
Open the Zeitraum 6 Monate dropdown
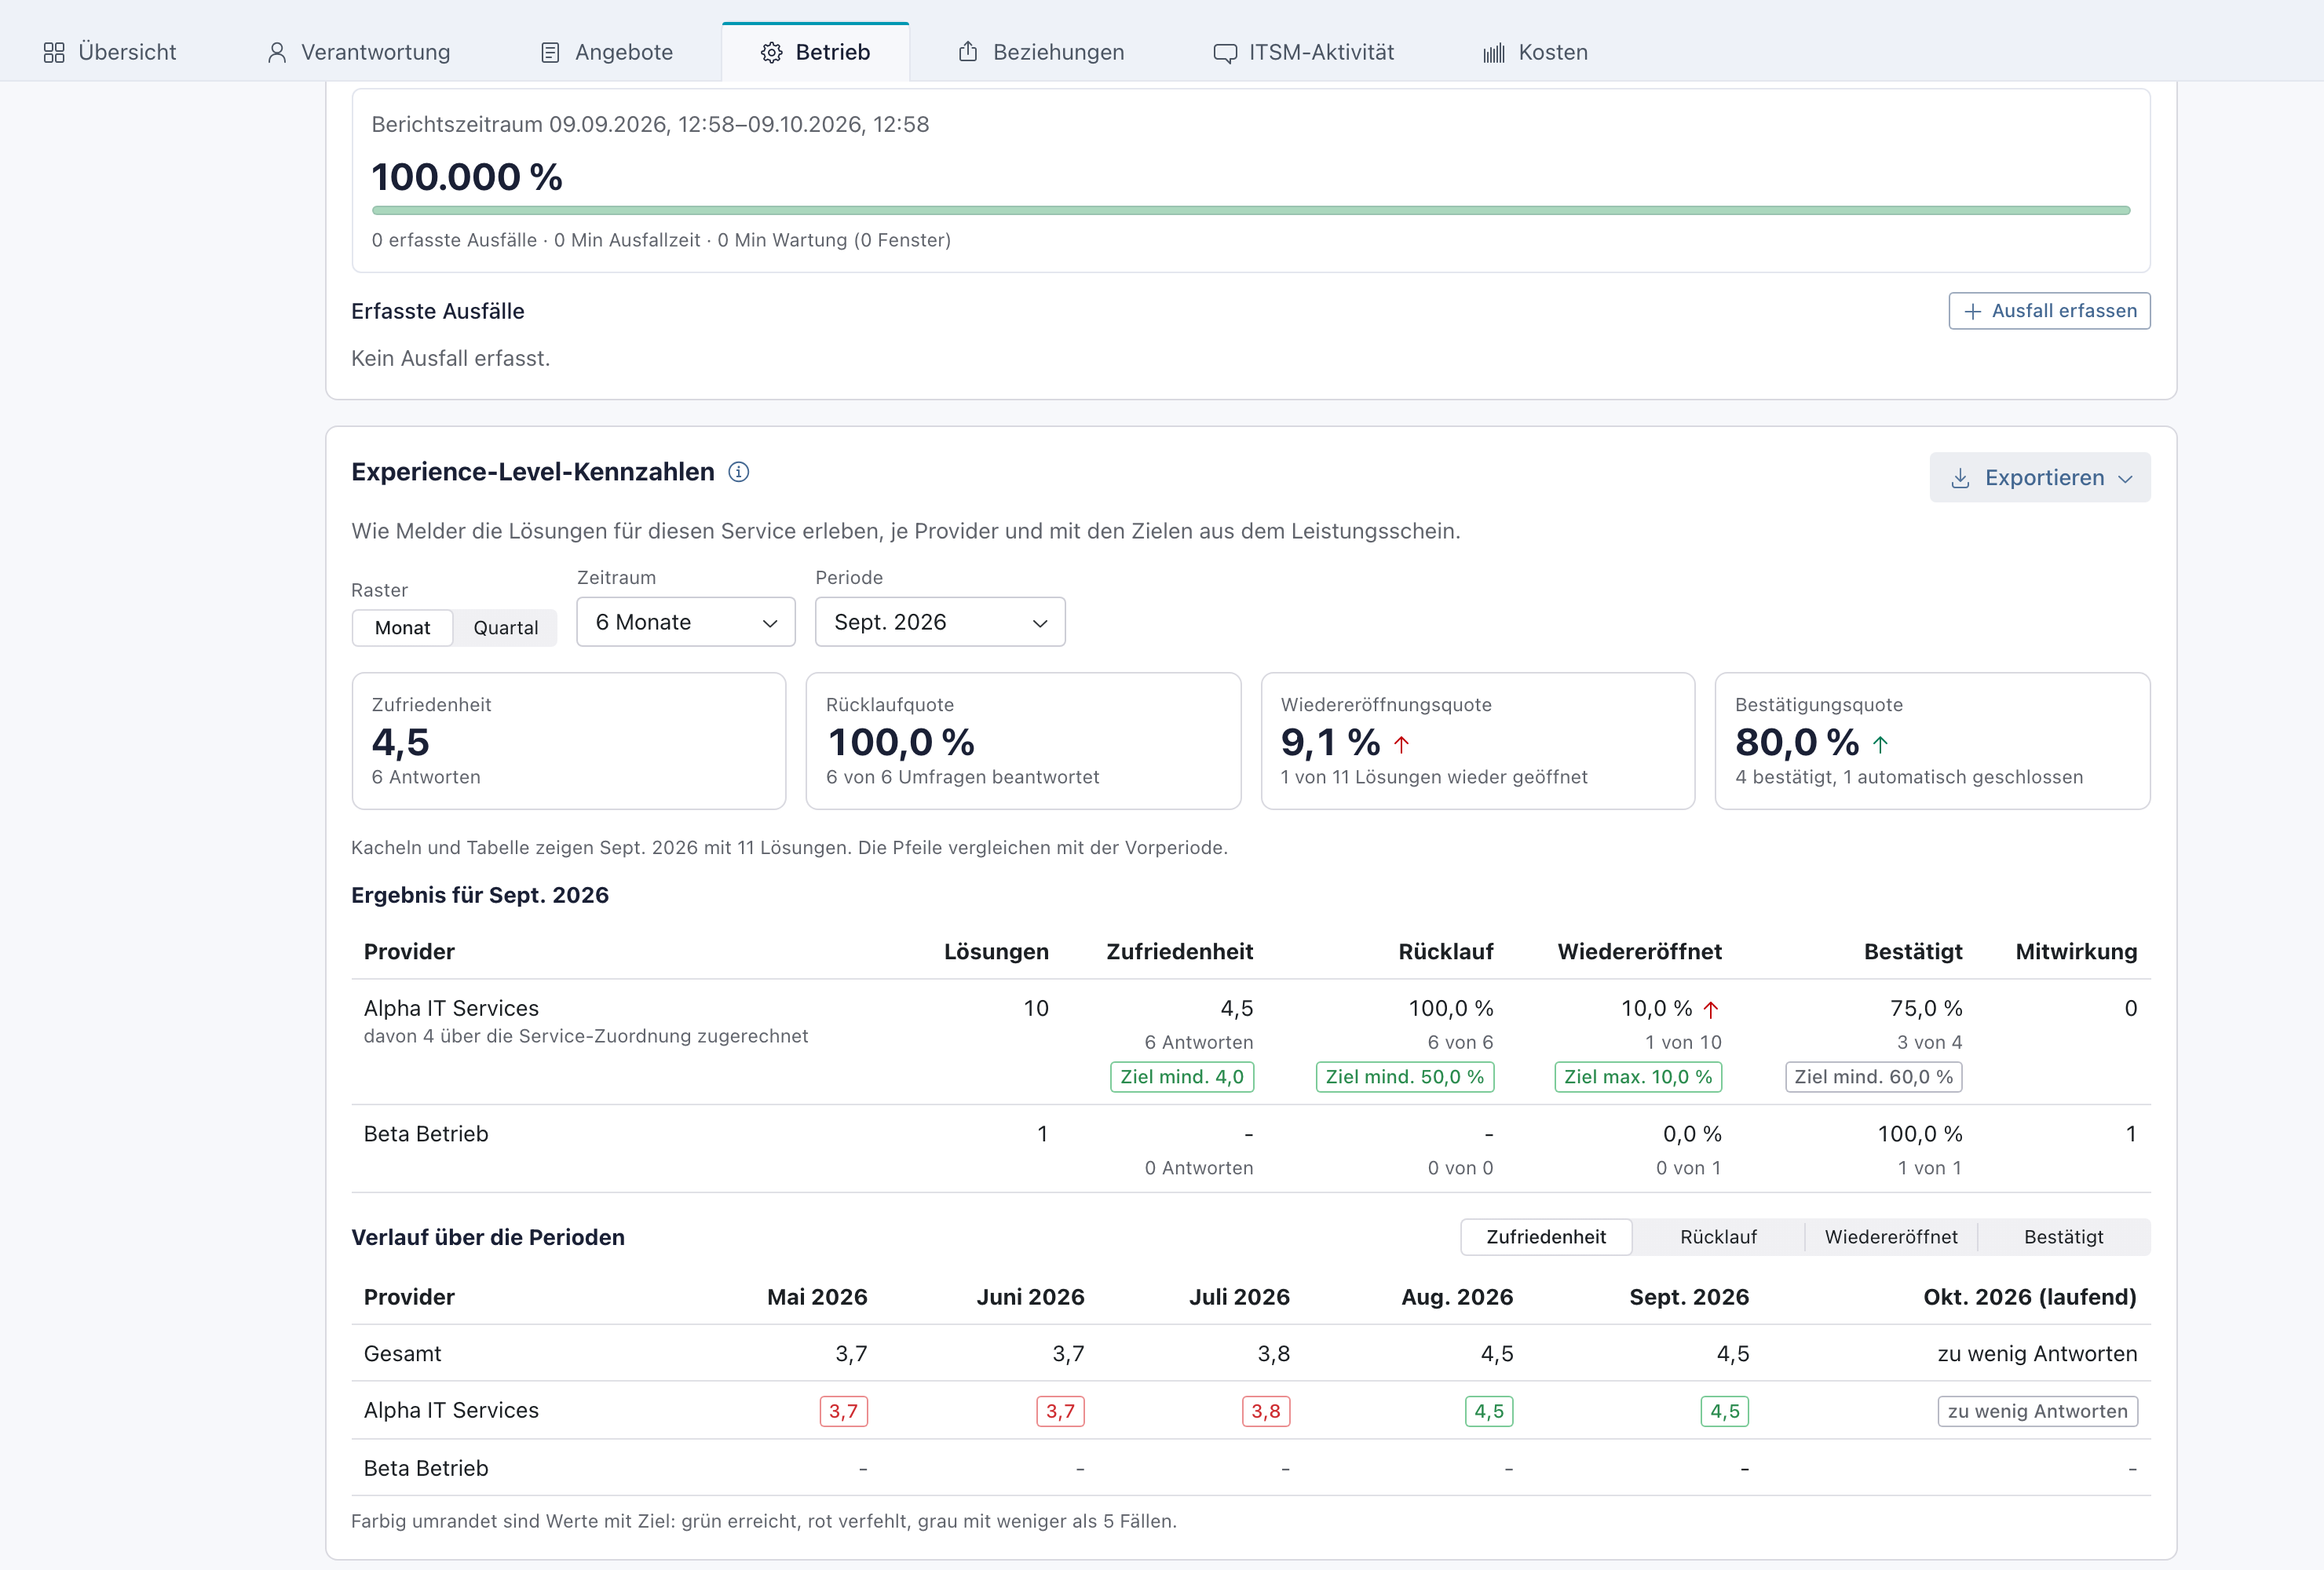(x=686, y=622)
